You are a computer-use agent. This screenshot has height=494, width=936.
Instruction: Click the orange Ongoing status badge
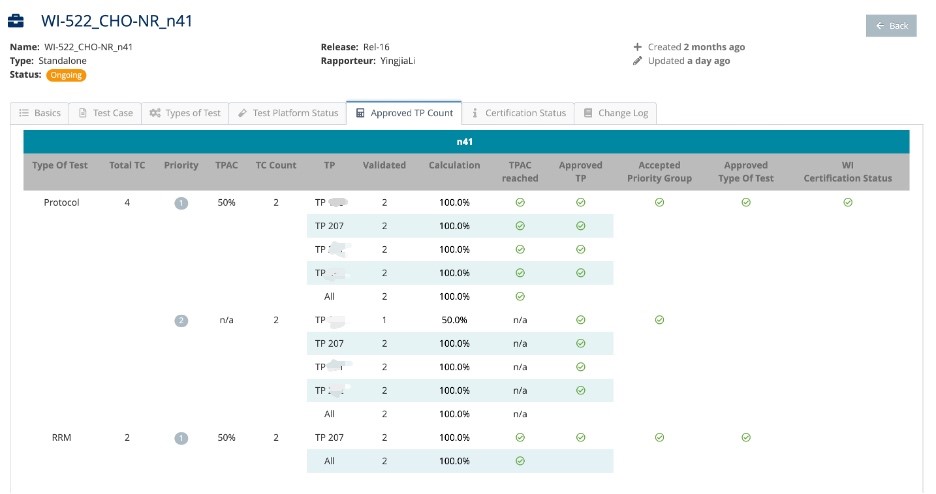click(x=66, y=75)
